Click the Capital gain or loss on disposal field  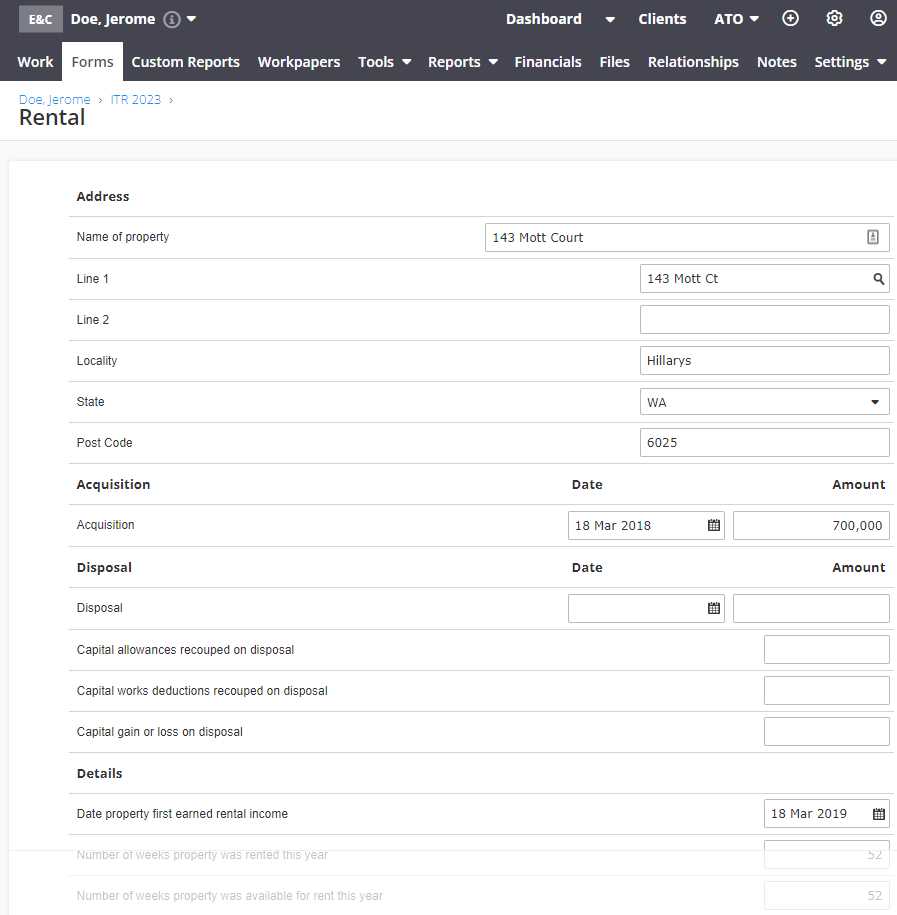pyautogui.click(x=826, y=731)
